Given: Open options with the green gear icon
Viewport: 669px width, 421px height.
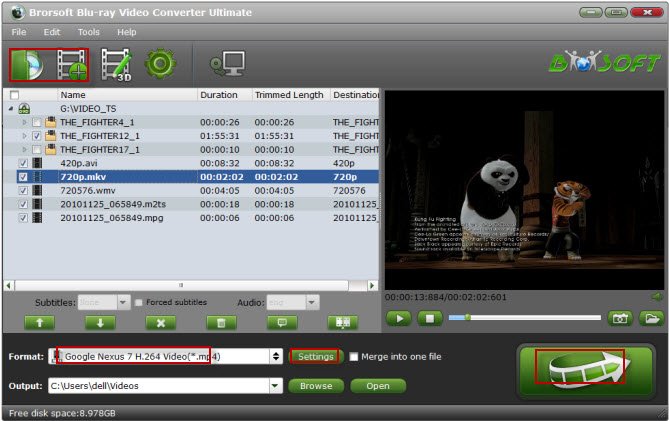Looking at the screenshot, I should point(160,64).
